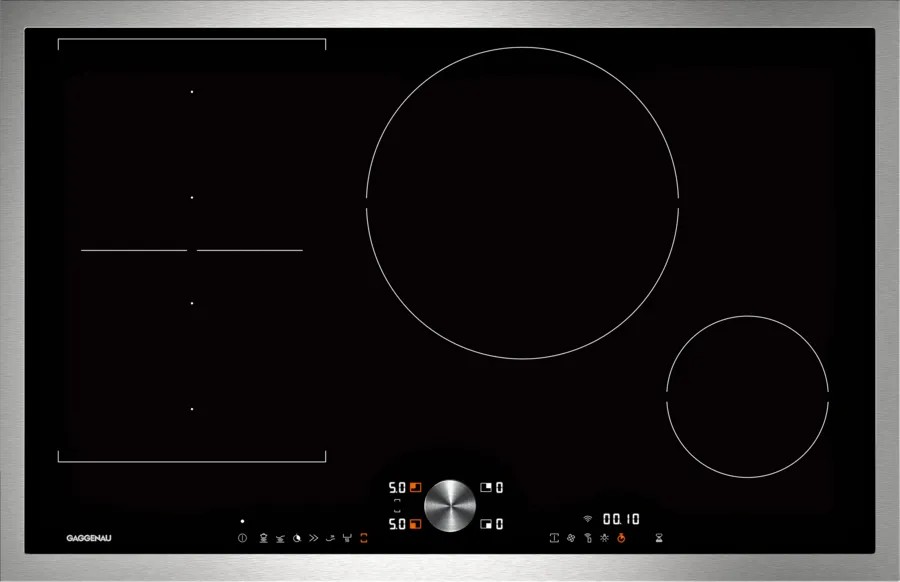Tap the hourglass short-term timer icon
This screenshot has width=900, height=582.
point(659,538)
